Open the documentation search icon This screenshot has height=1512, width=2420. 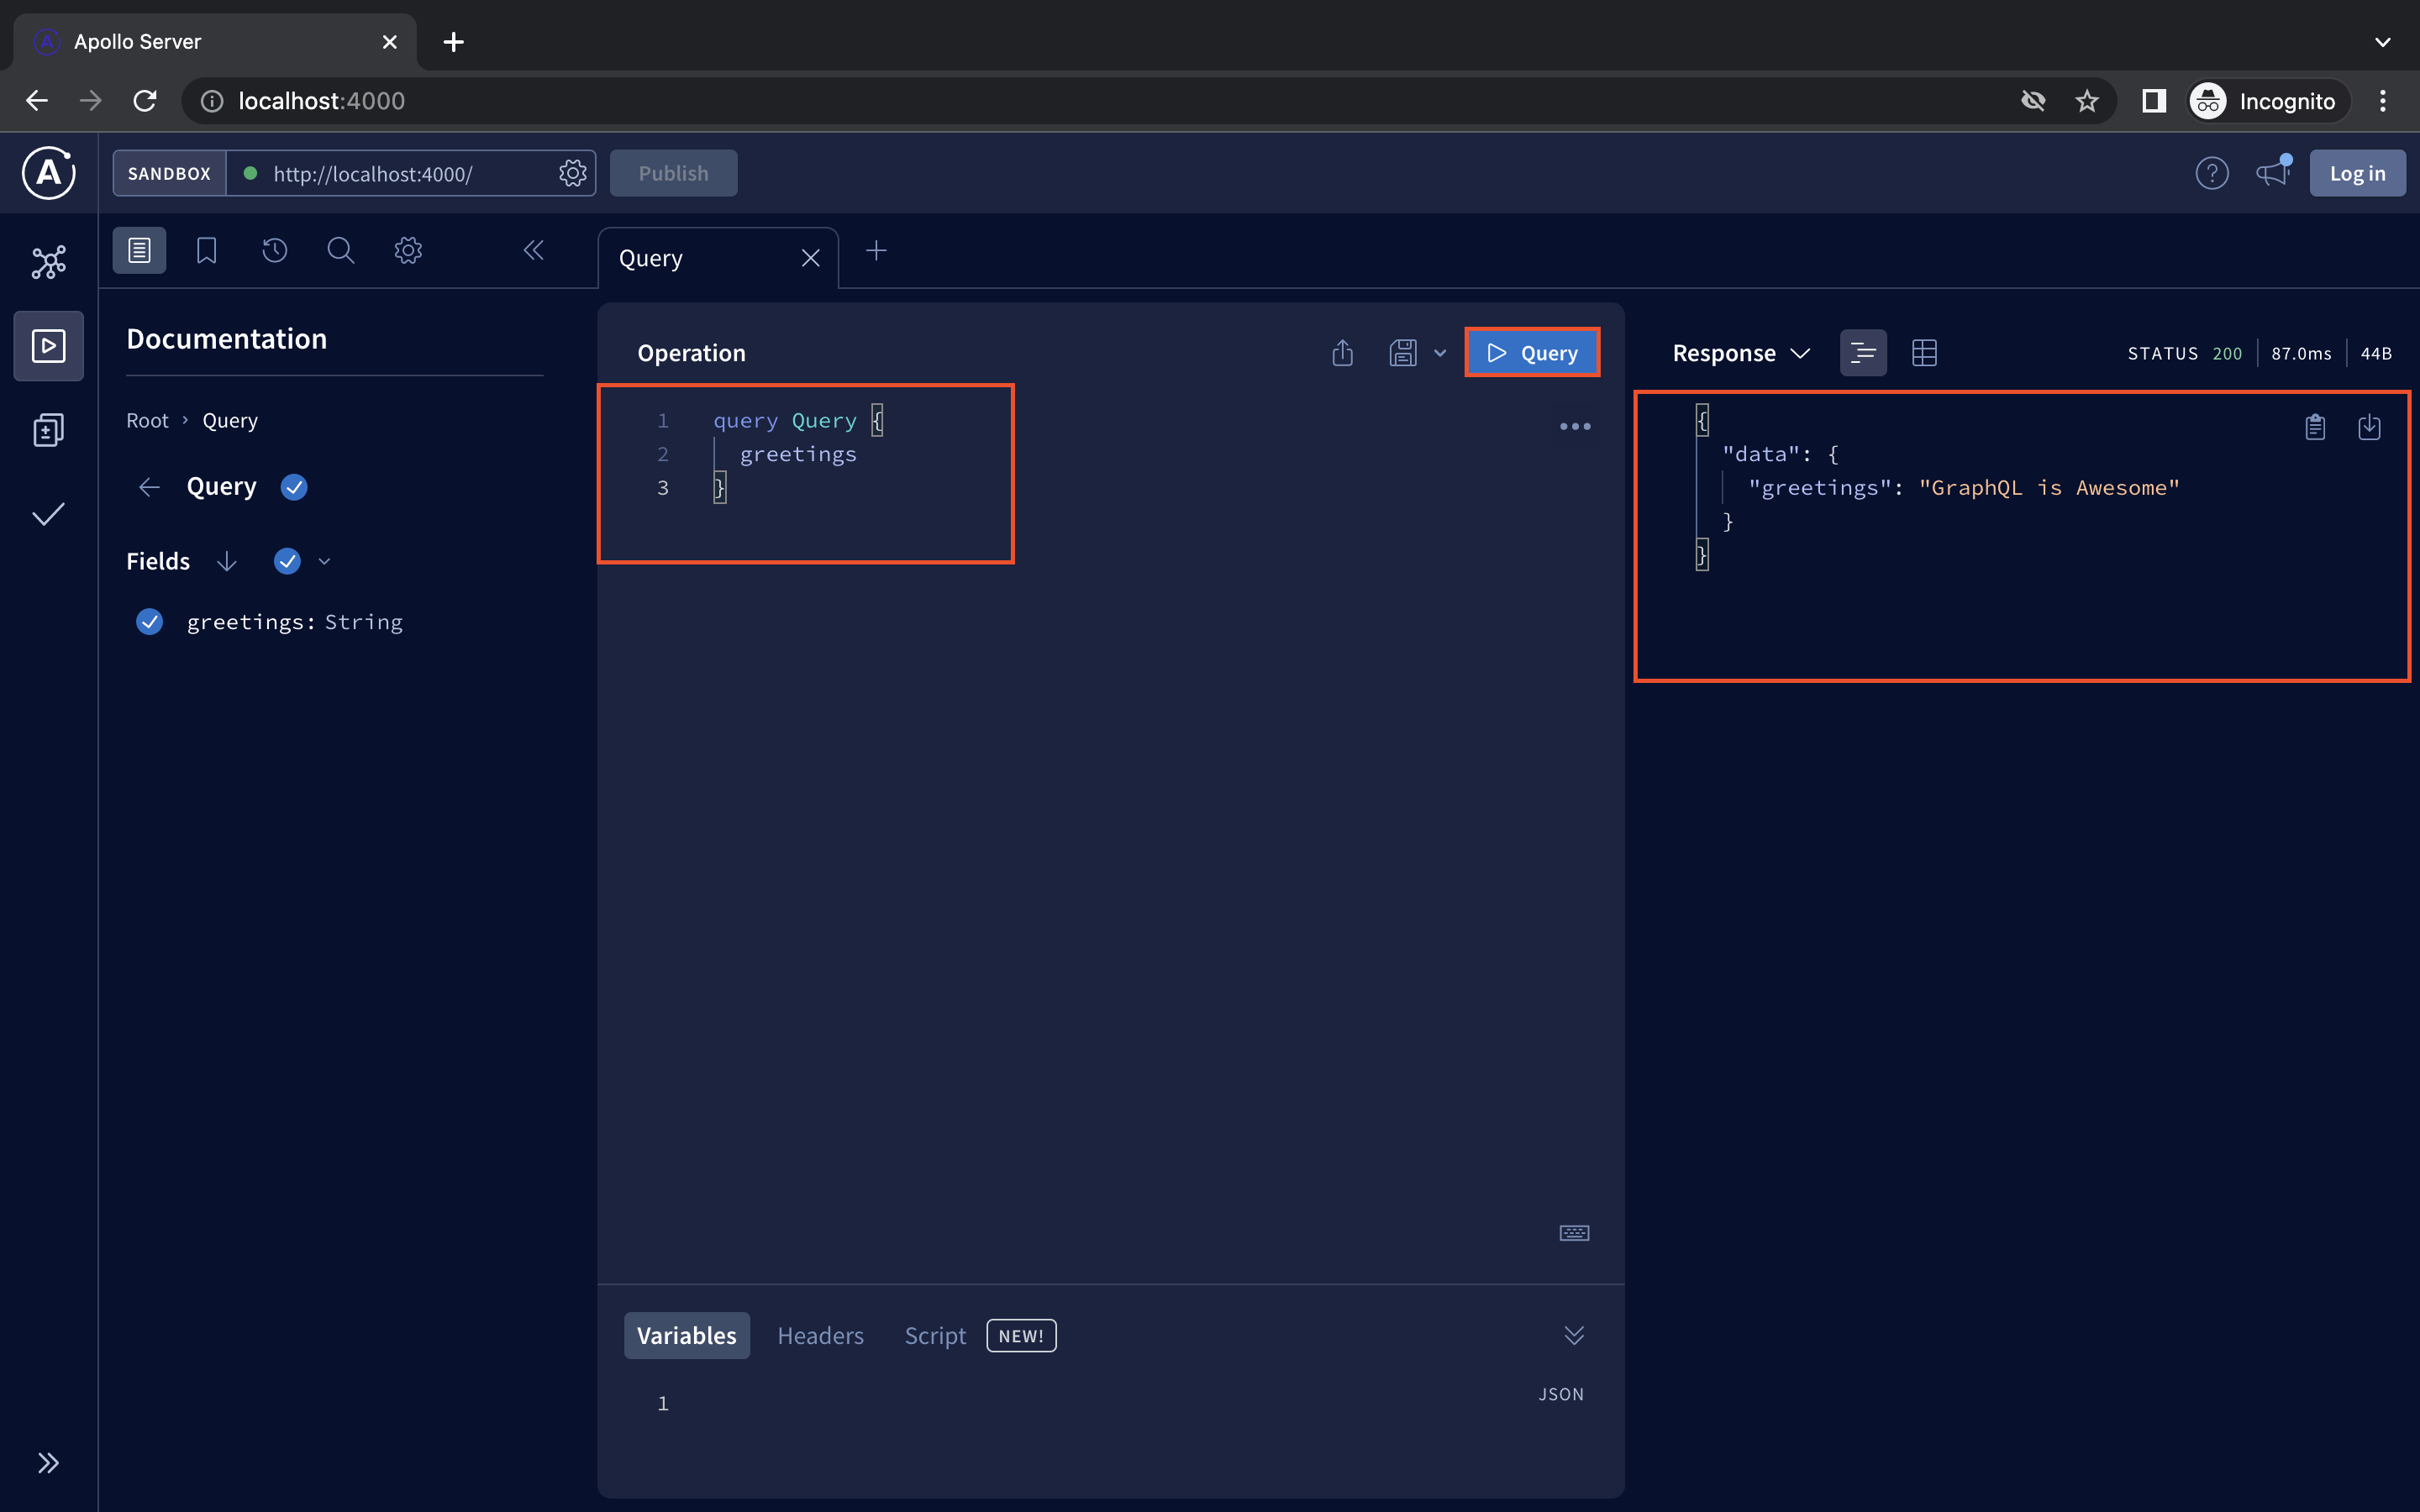(341, 250)
